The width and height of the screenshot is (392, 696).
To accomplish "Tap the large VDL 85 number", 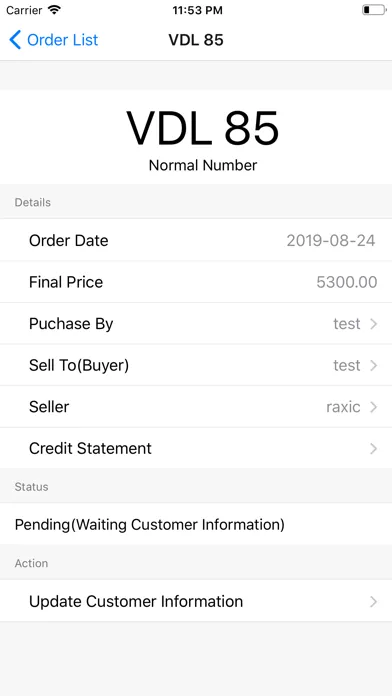I will [203, 129].
